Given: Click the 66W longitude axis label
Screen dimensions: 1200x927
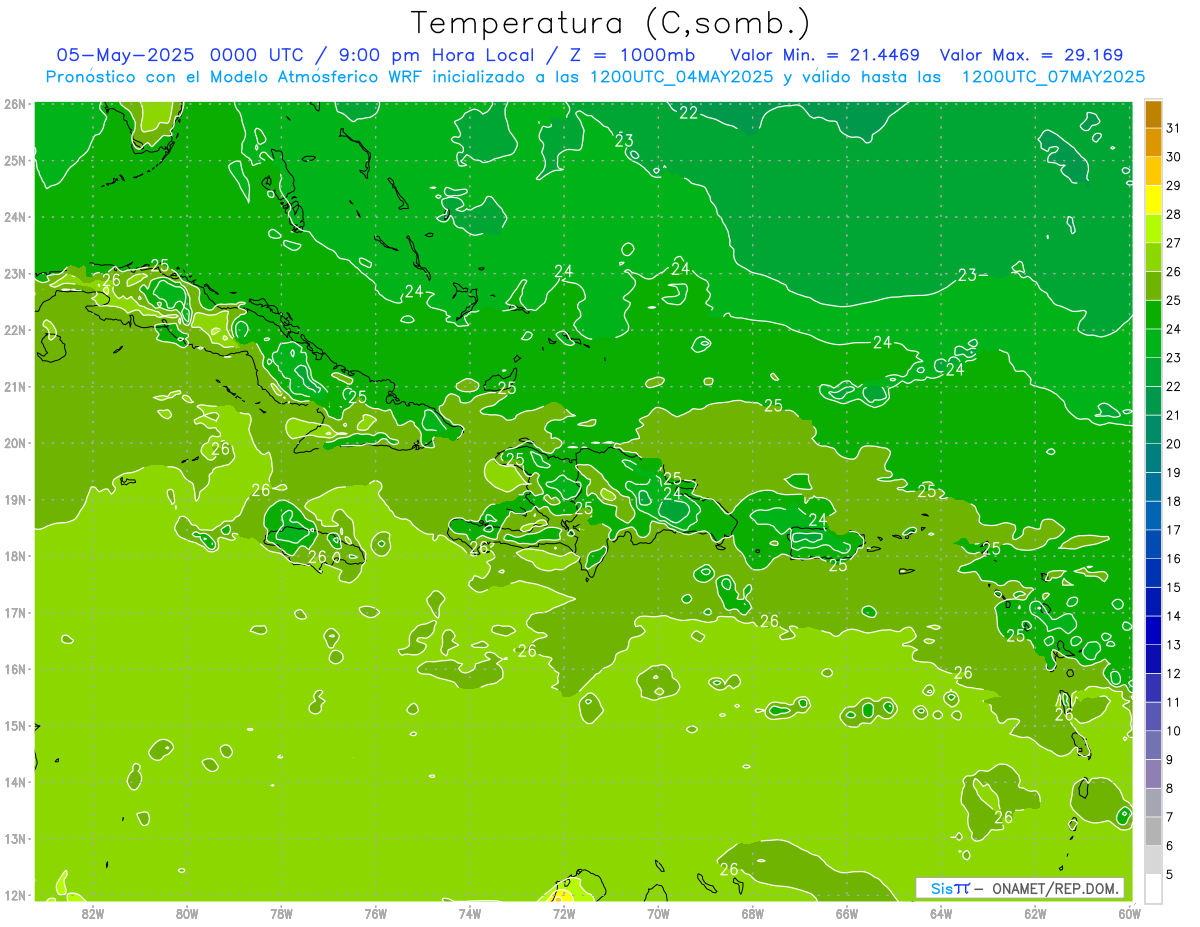Looking at the screenshot, I should [847, 913].
